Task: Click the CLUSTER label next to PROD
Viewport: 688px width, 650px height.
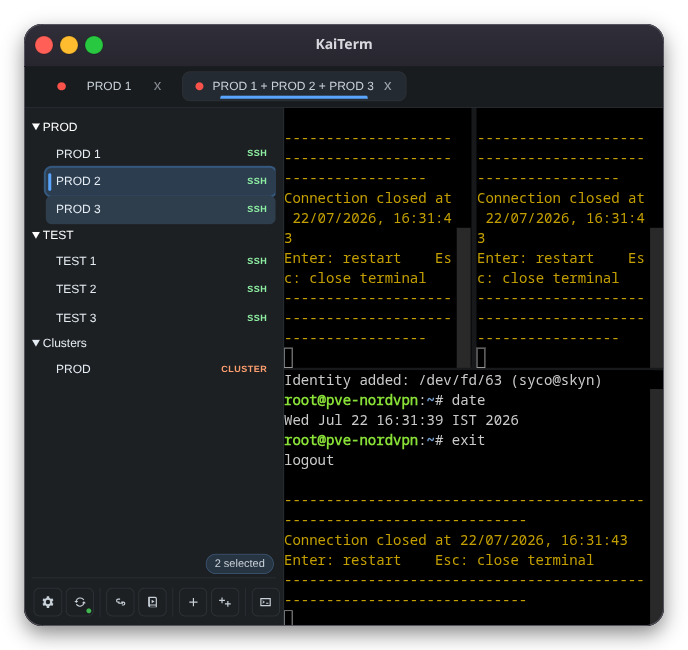Action: [244, 369]
